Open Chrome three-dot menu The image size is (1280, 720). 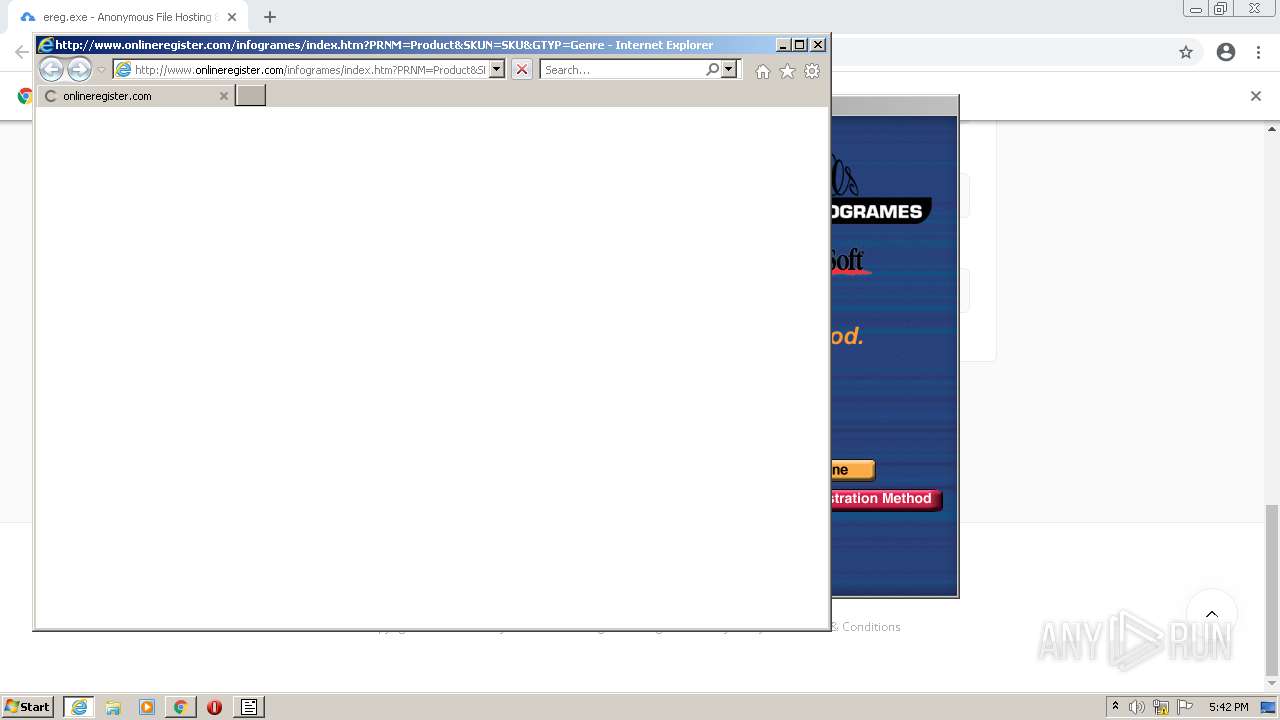click(x=1258, y=52)
